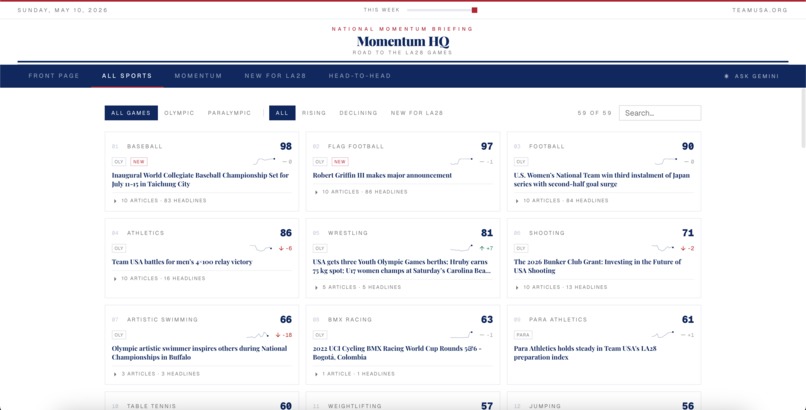
Task: Click the Wrestling up-arrow +7 indicator
Action: [x=486, y=248]
